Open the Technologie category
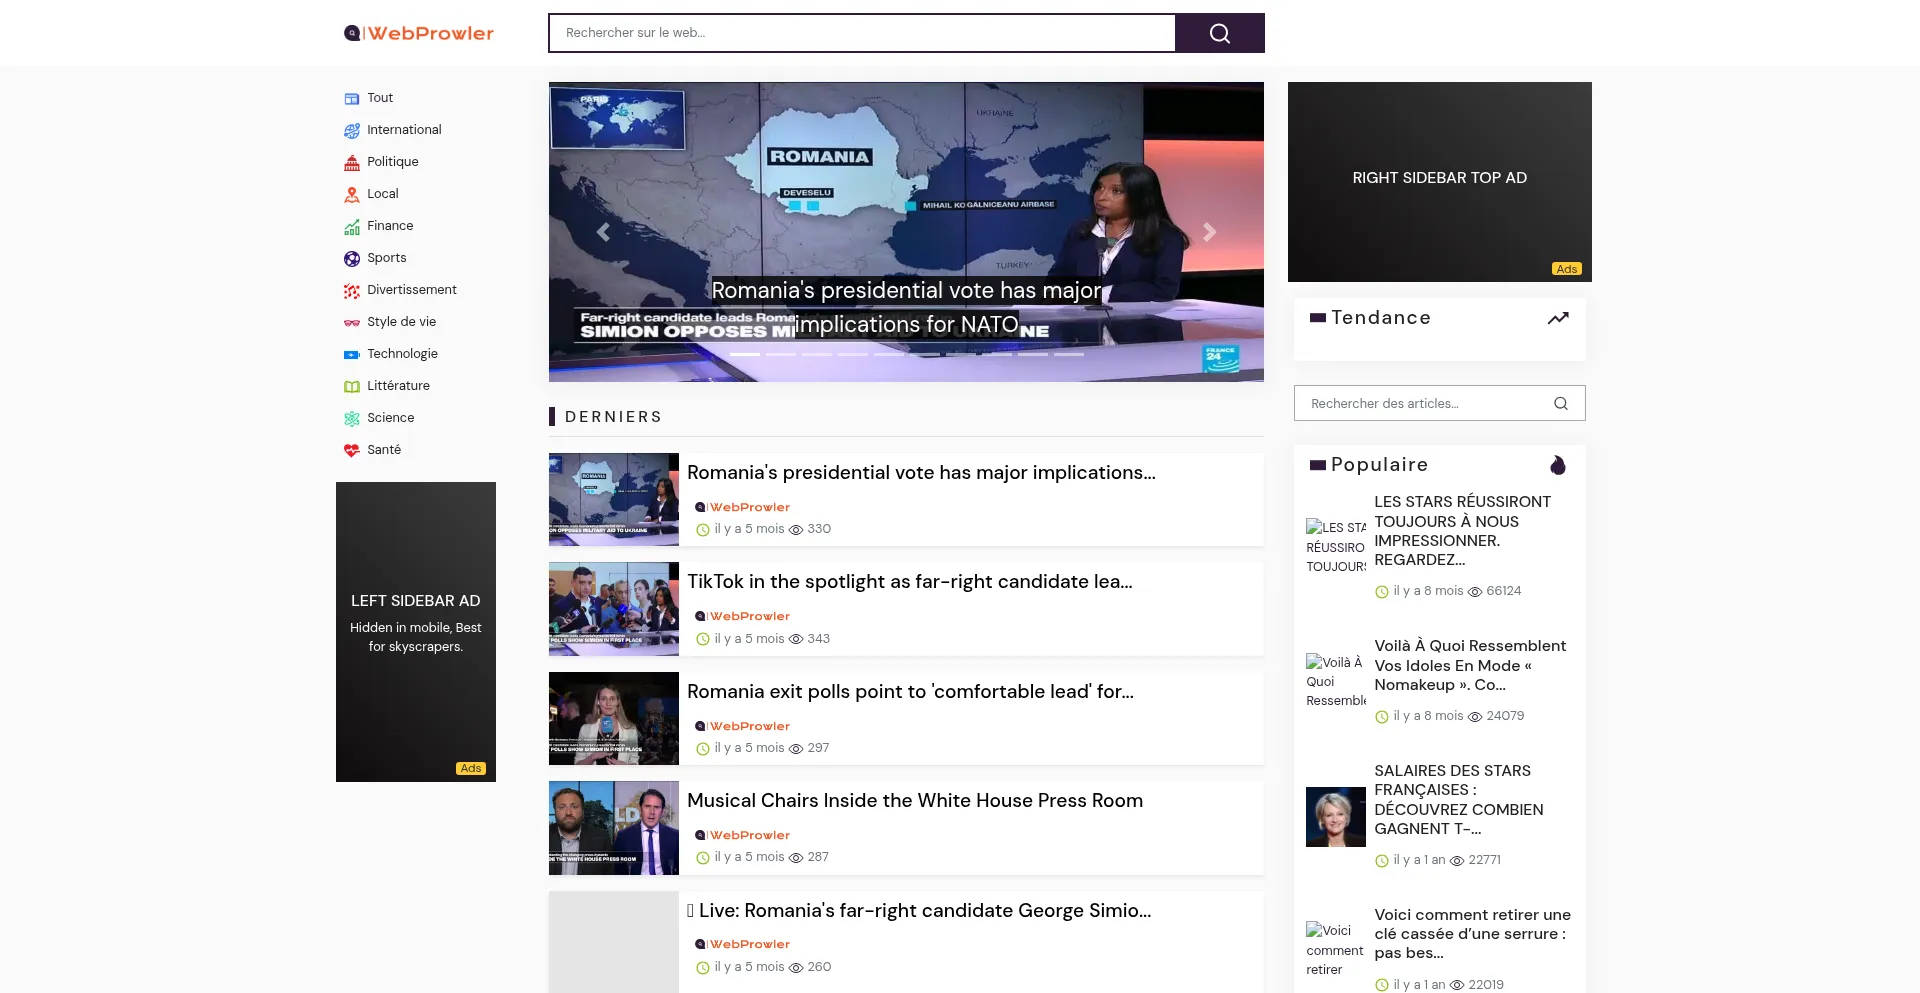The image size is (1920, 993). [402, 354]
